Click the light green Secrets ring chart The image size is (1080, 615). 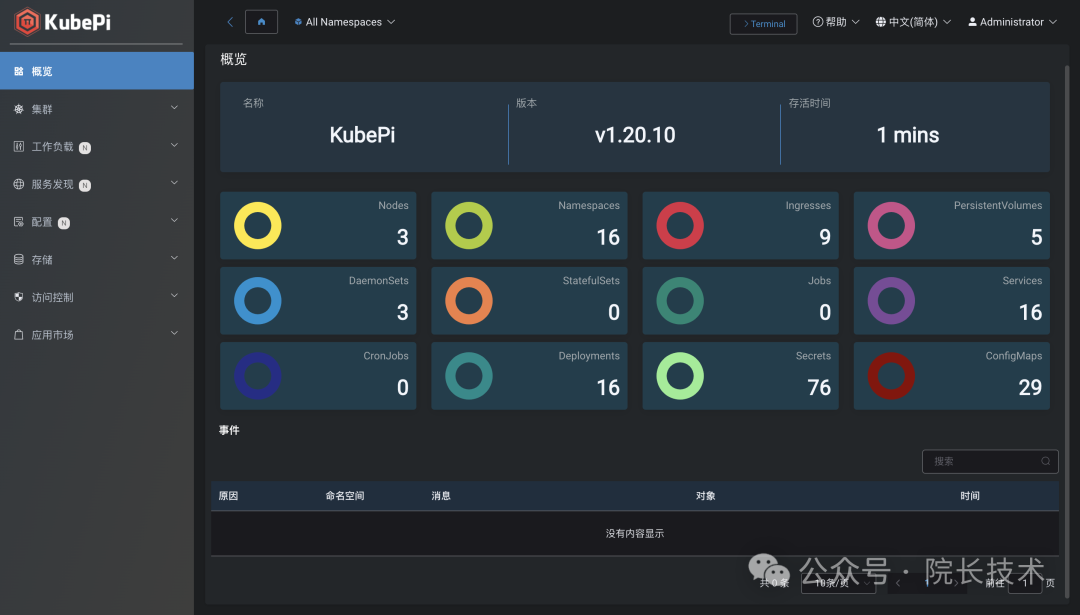tap(680, 376)
